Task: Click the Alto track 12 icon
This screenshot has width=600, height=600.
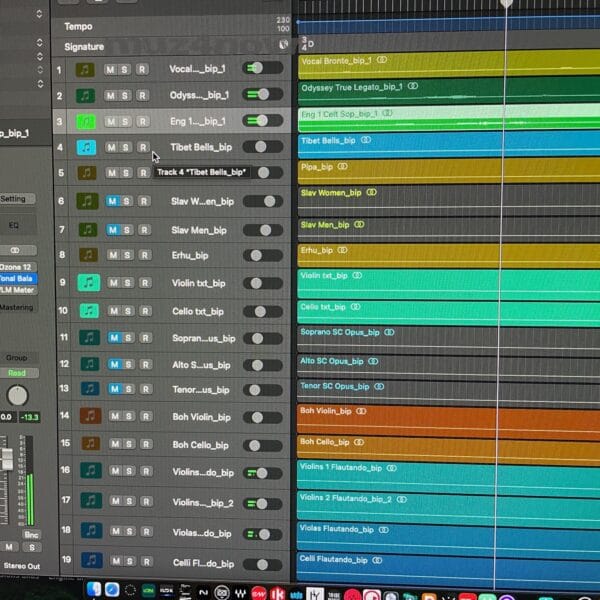Action: 90,364
